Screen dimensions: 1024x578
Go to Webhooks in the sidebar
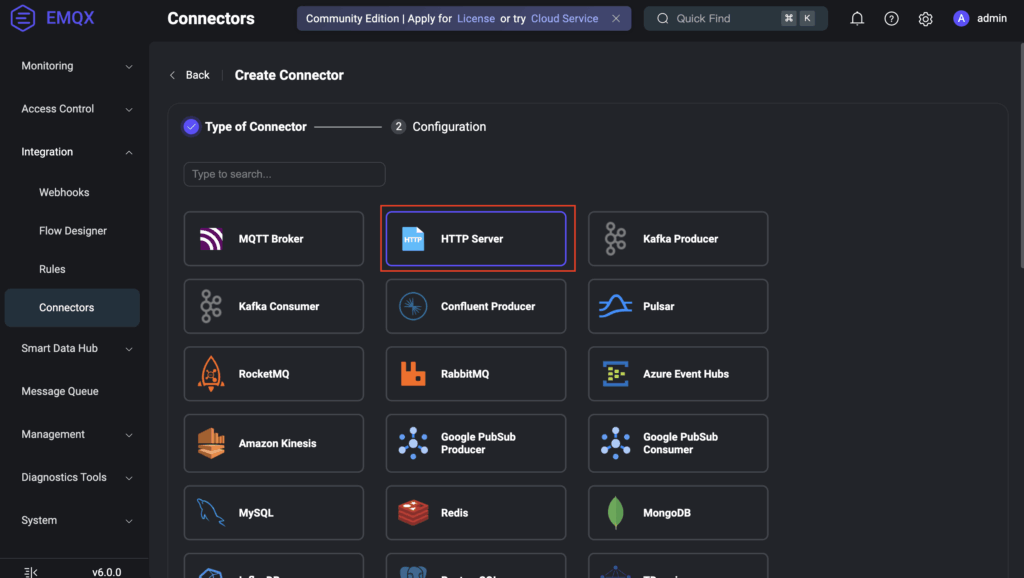(x=64, y=192)
